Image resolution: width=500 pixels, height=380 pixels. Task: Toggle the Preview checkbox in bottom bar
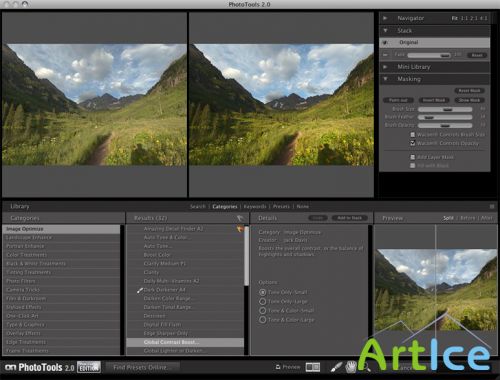click(x=278, y=367)
